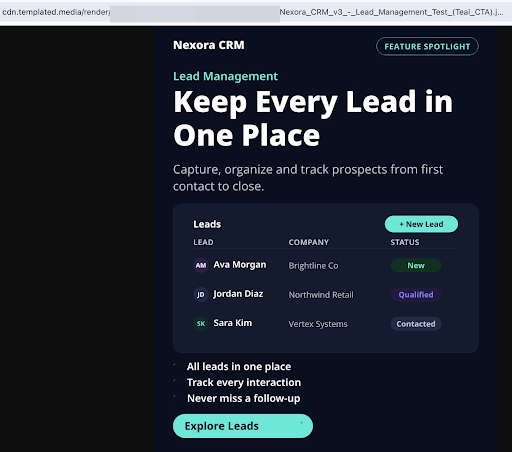Click the Nexora CRM logo text
The width and height of the screenshot is (512, 452).
209,45
